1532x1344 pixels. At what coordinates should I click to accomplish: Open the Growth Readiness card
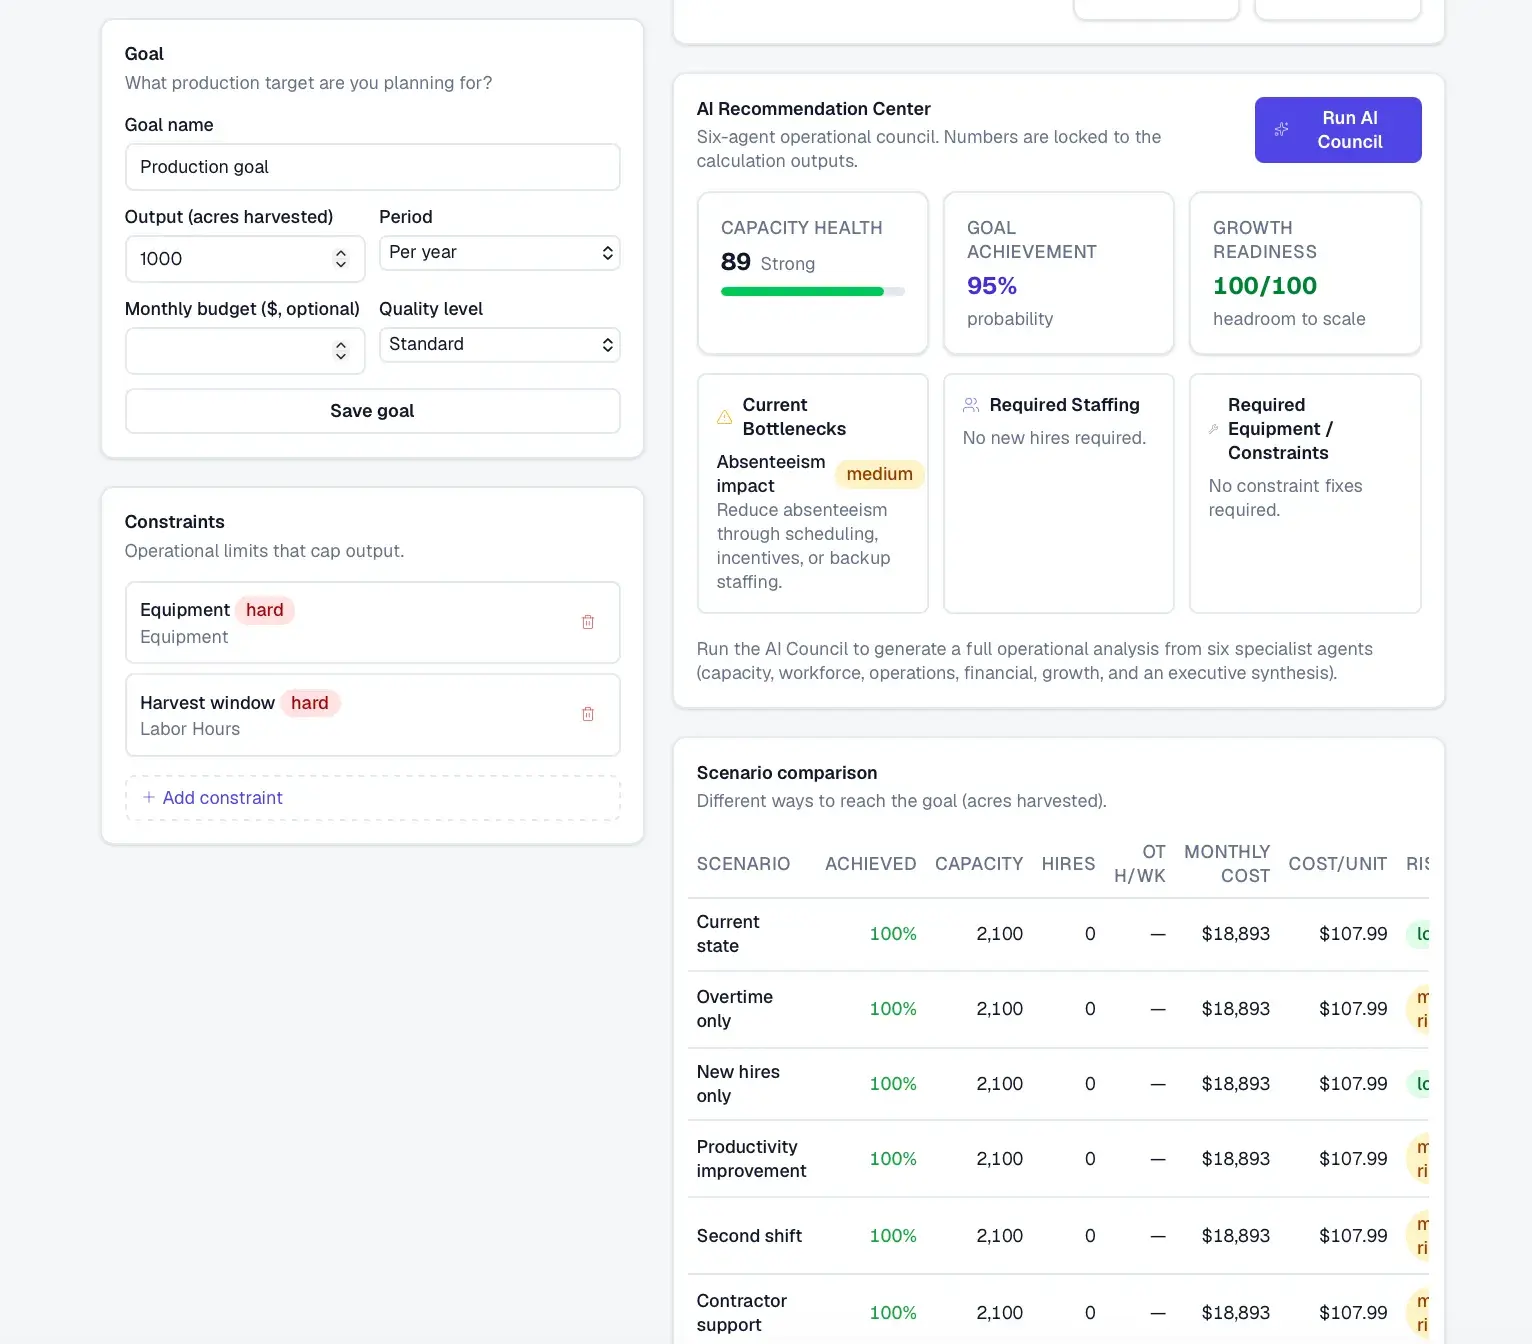[1305, 273]
